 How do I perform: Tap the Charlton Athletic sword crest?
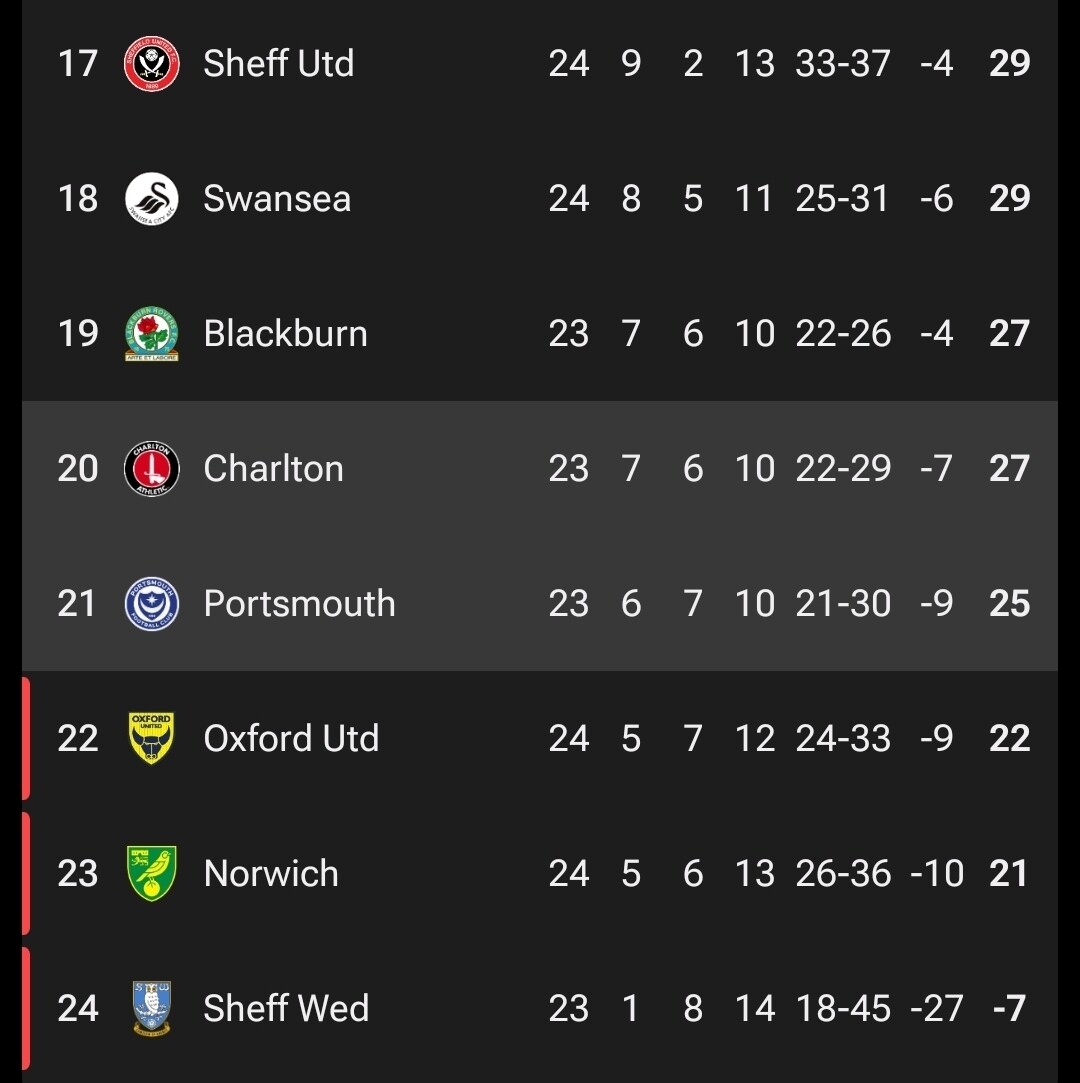[x=152, y=469]
